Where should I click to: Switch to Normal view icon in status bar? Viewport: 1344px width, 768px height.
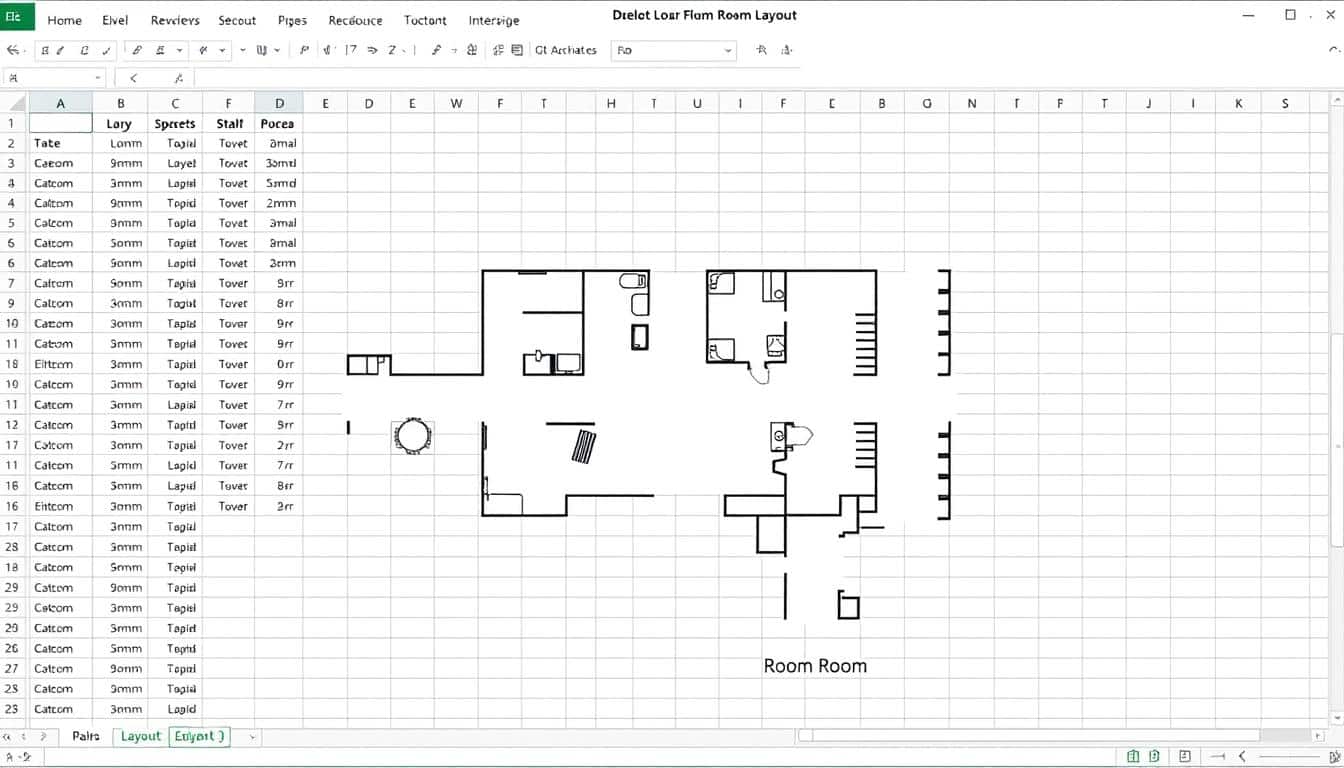pyautogui.click(x=1133, y=757)
